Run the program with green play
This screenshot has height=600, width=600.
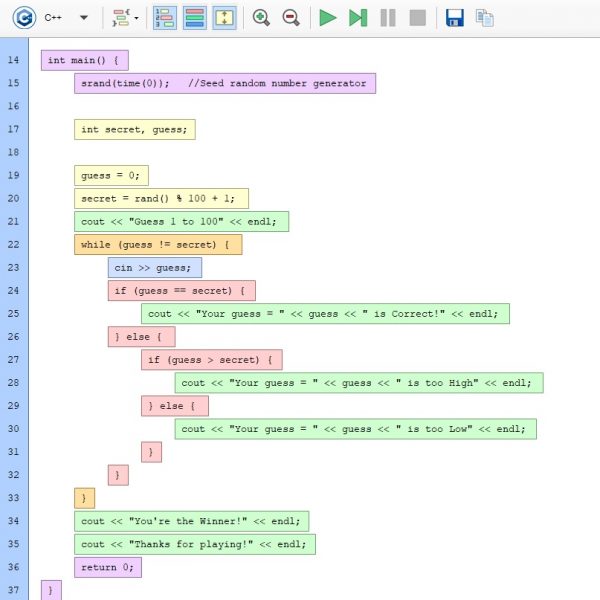[x=327, y=18]
